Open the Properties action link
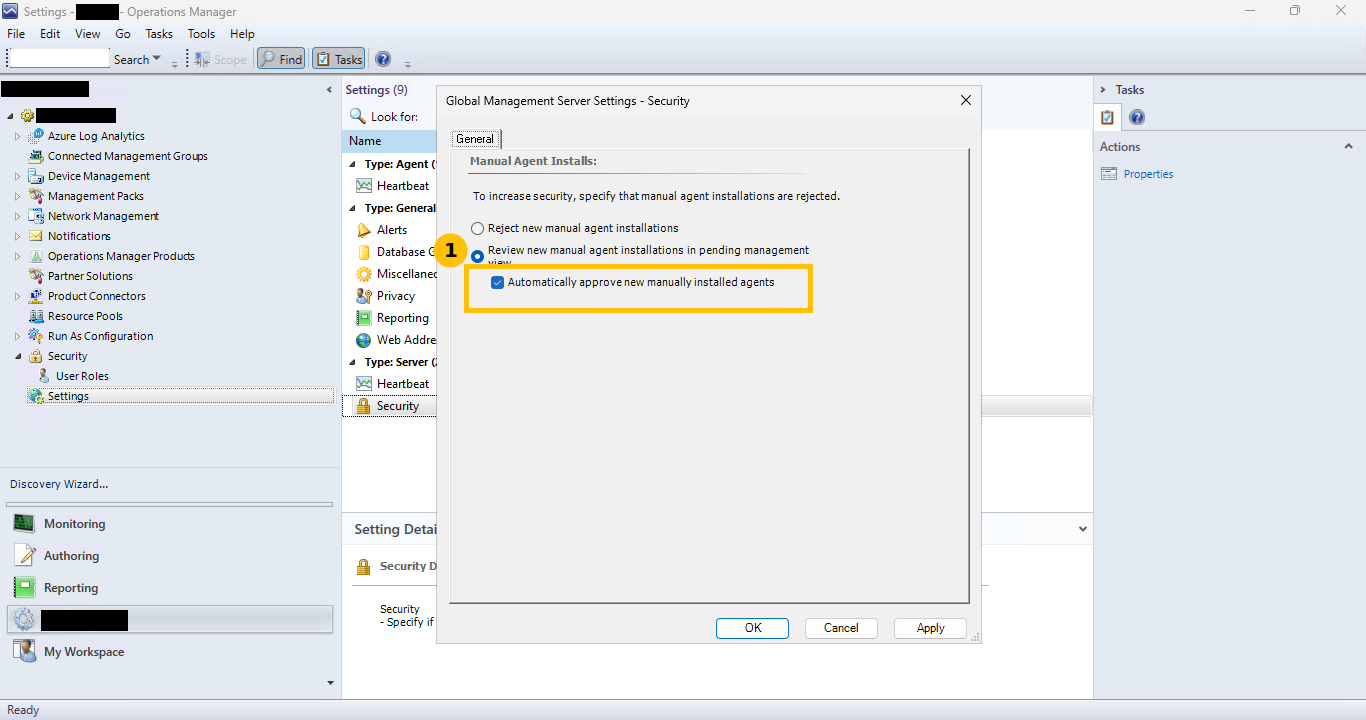1366x720 pixels. tap(1148, 174)
